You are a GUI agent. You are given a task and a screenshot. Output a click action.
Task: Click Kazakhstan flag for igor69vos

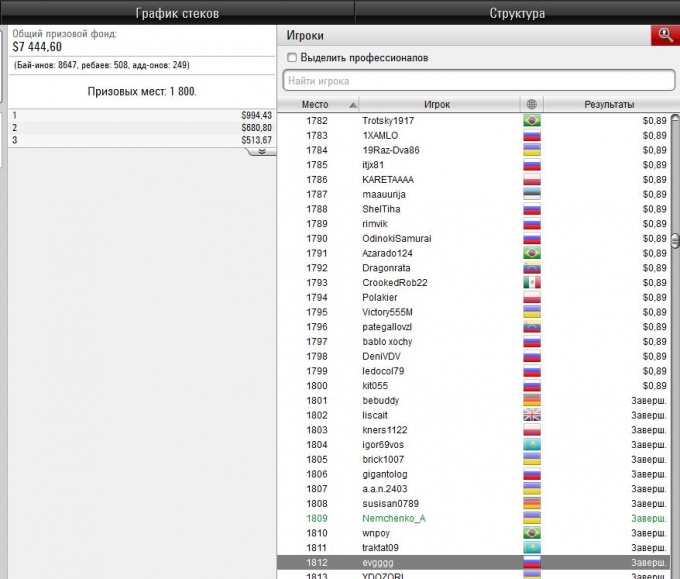pos(532,445)
